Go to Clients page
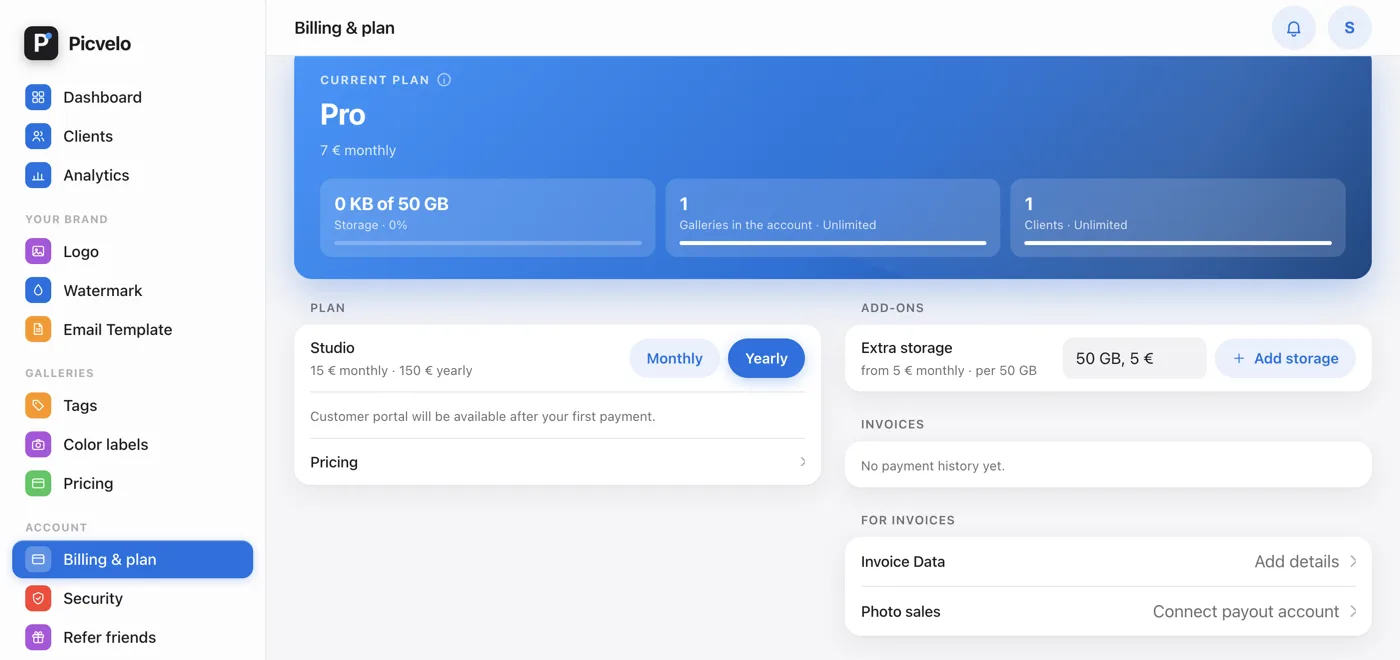Viewport: 1400px width, 660px height. click(132, 136)
